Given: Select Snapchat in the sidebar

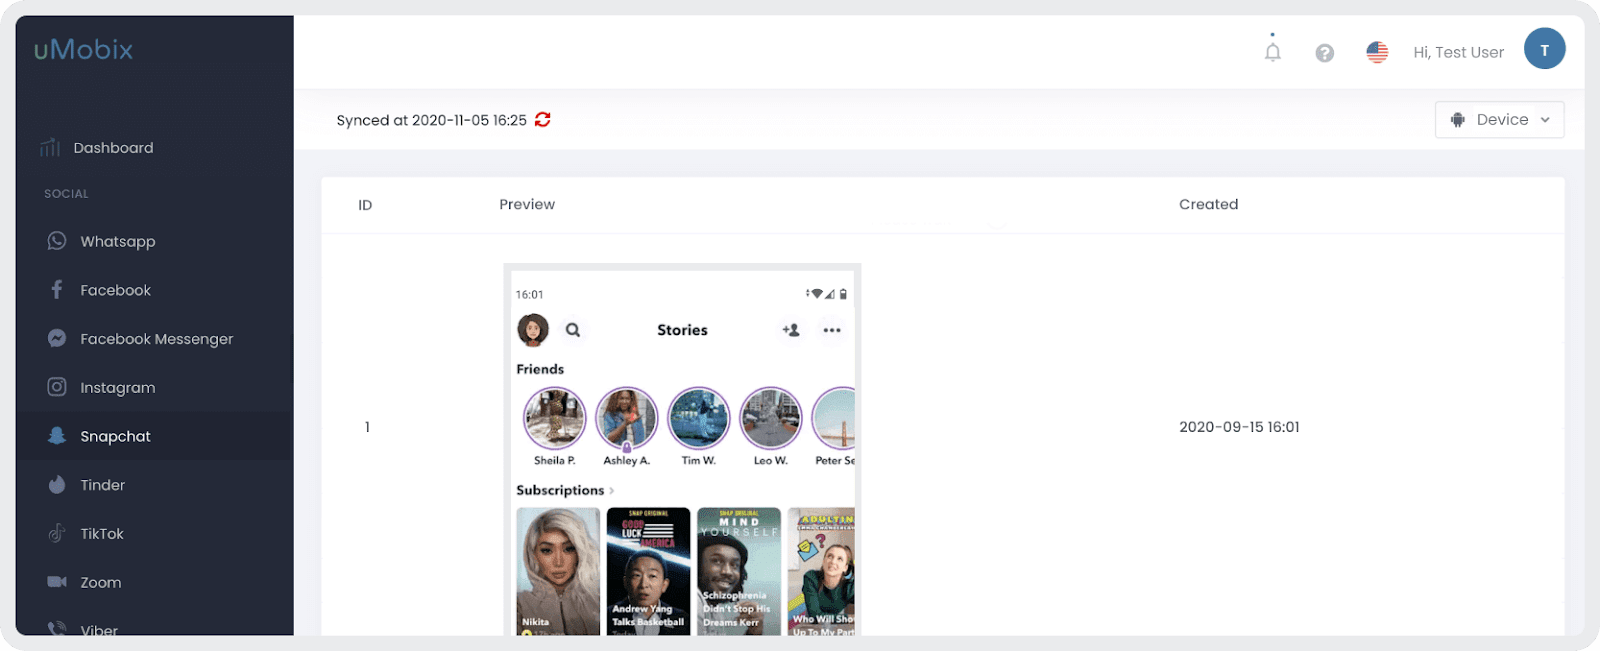Looking at the screenshot, I should [115, 436].
